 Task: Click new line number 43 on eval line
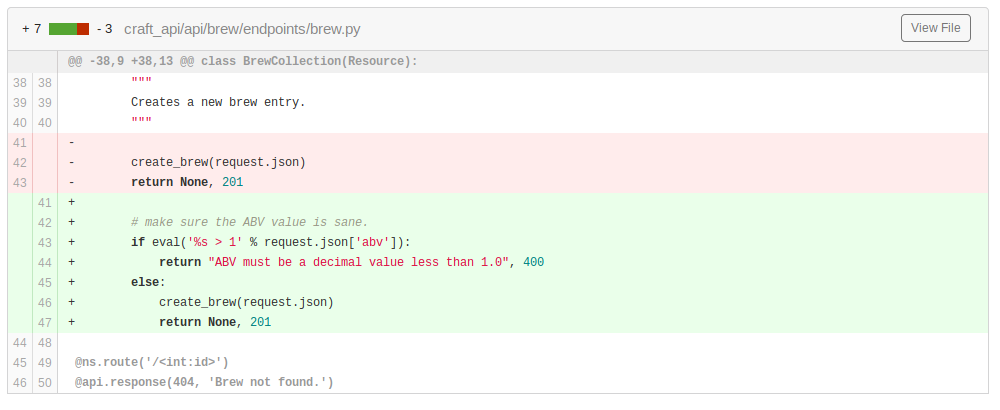coord(44,242)
